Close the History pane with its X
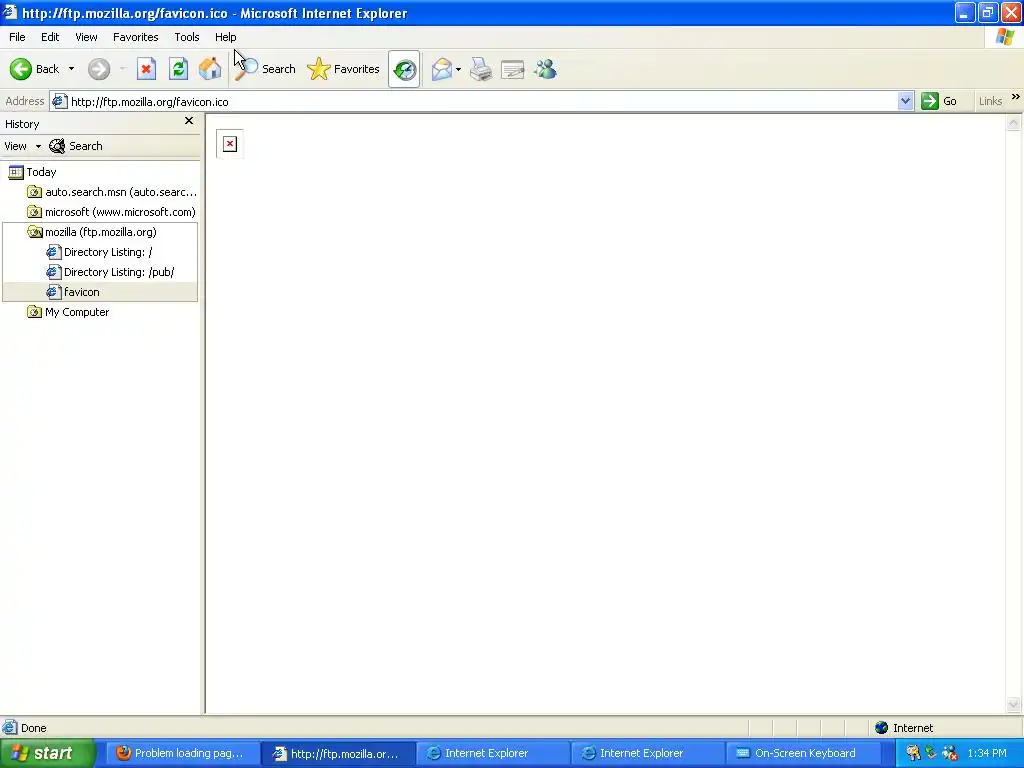 tap(189, 121)
